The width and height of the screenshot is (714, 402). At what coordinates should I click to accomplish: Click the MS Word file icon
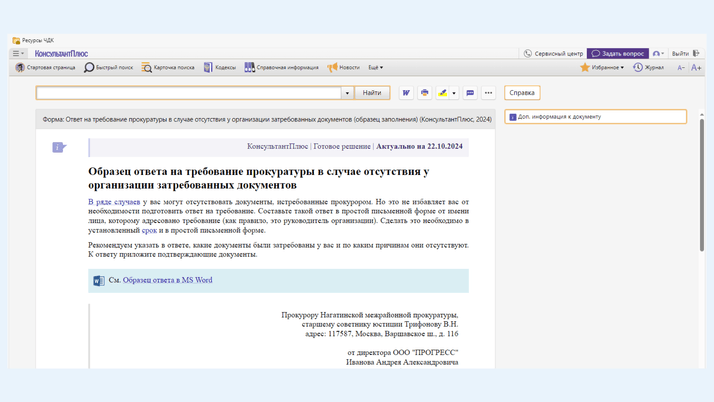coord(99,281)
